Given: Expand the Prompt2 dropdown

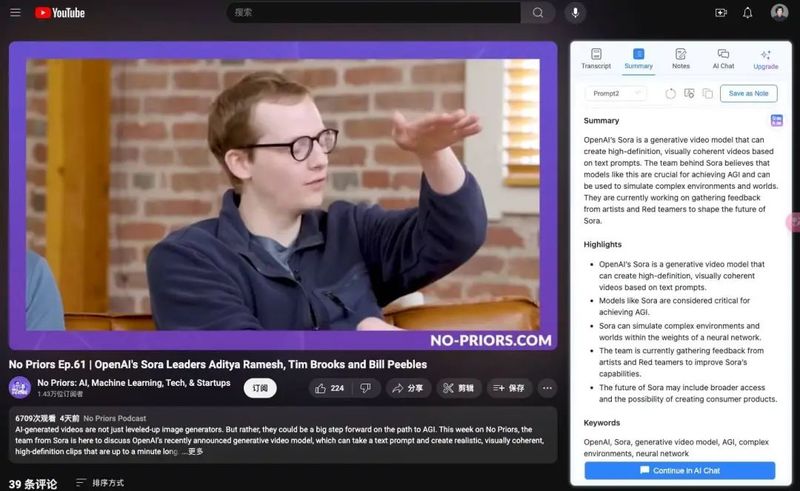Looking at the screenshot, I should 616,93.
